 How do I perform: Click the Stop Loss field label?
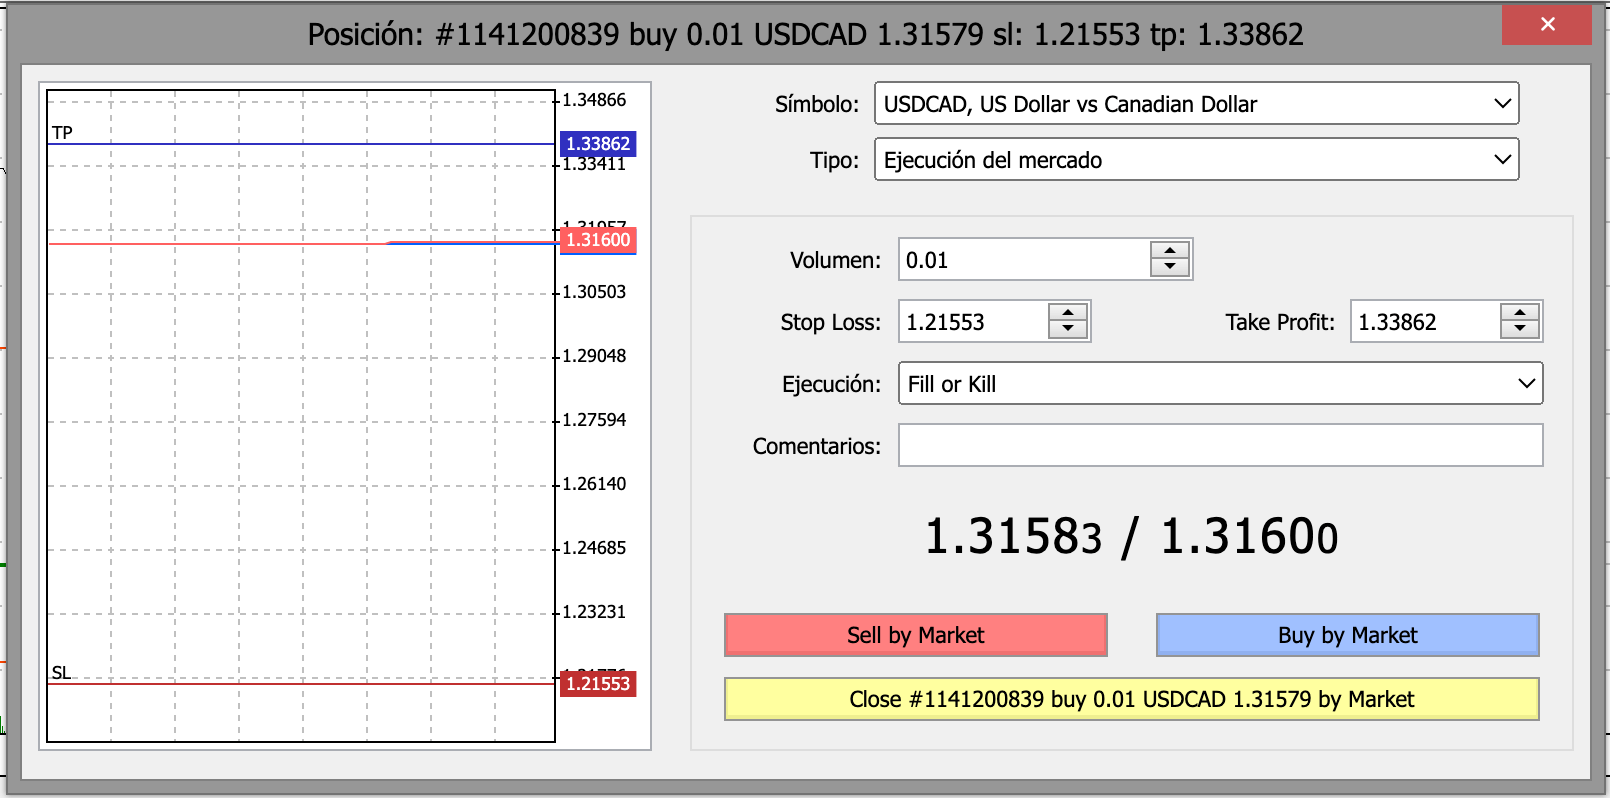coord(831,322)
